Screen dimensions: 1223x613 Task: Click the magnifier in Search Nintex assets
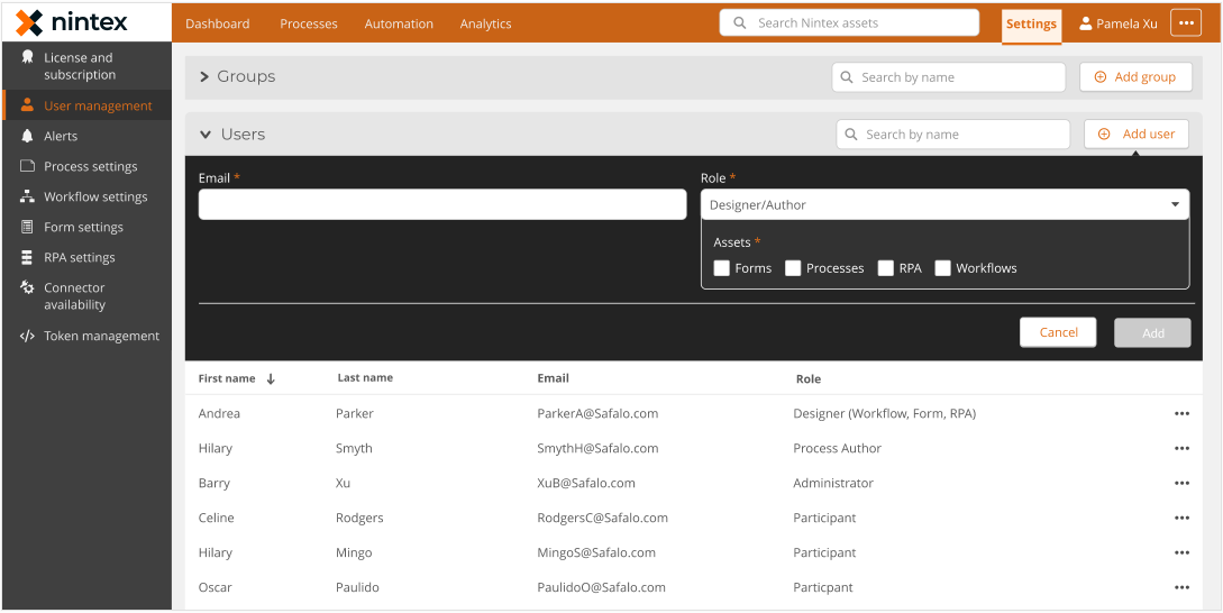(x=740, y=23)
